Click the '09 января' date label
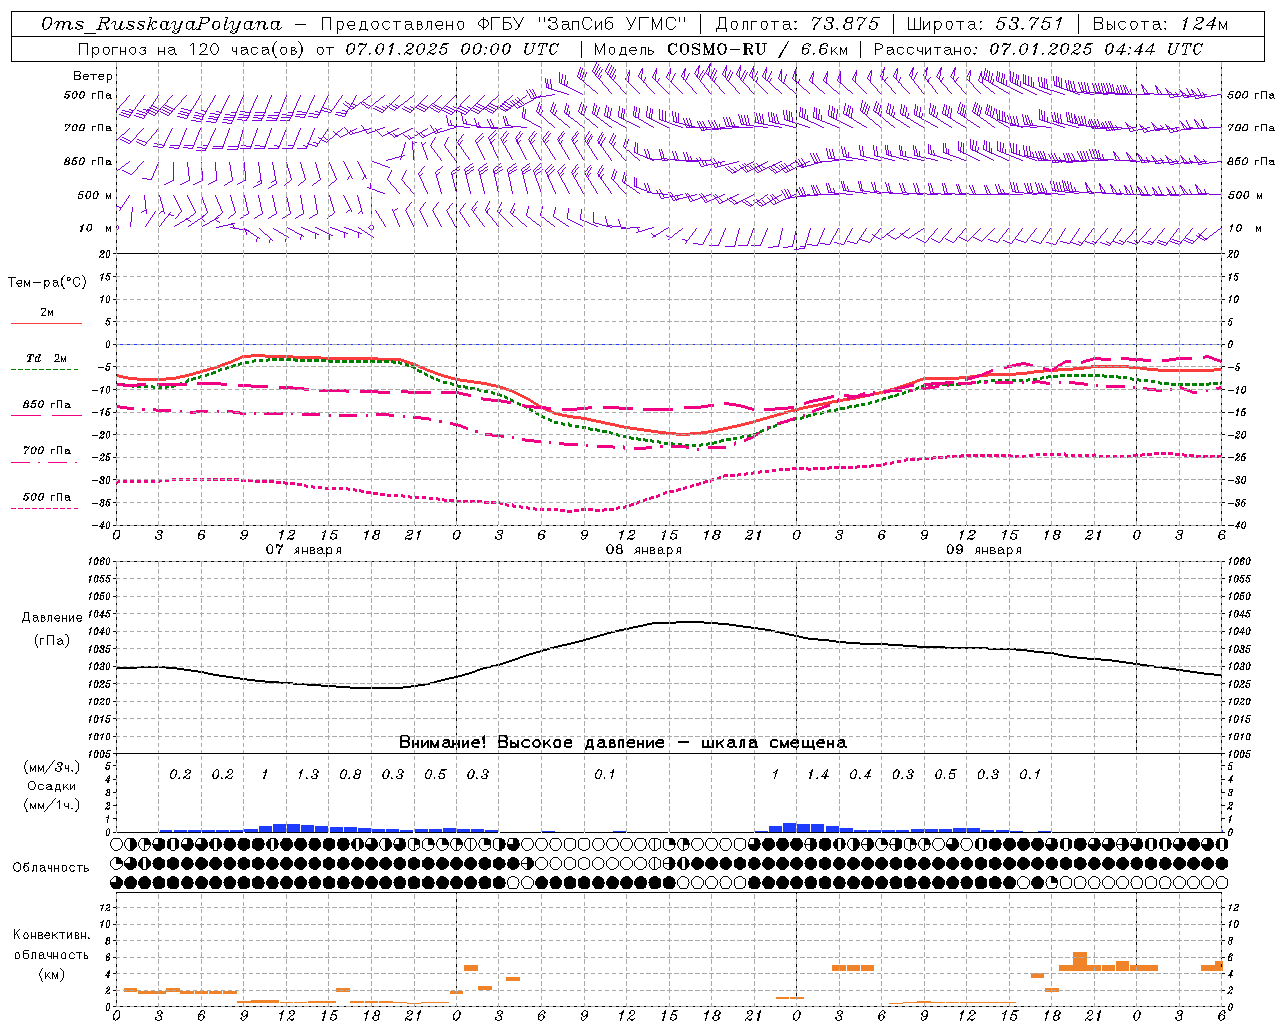 click(983, 550)
